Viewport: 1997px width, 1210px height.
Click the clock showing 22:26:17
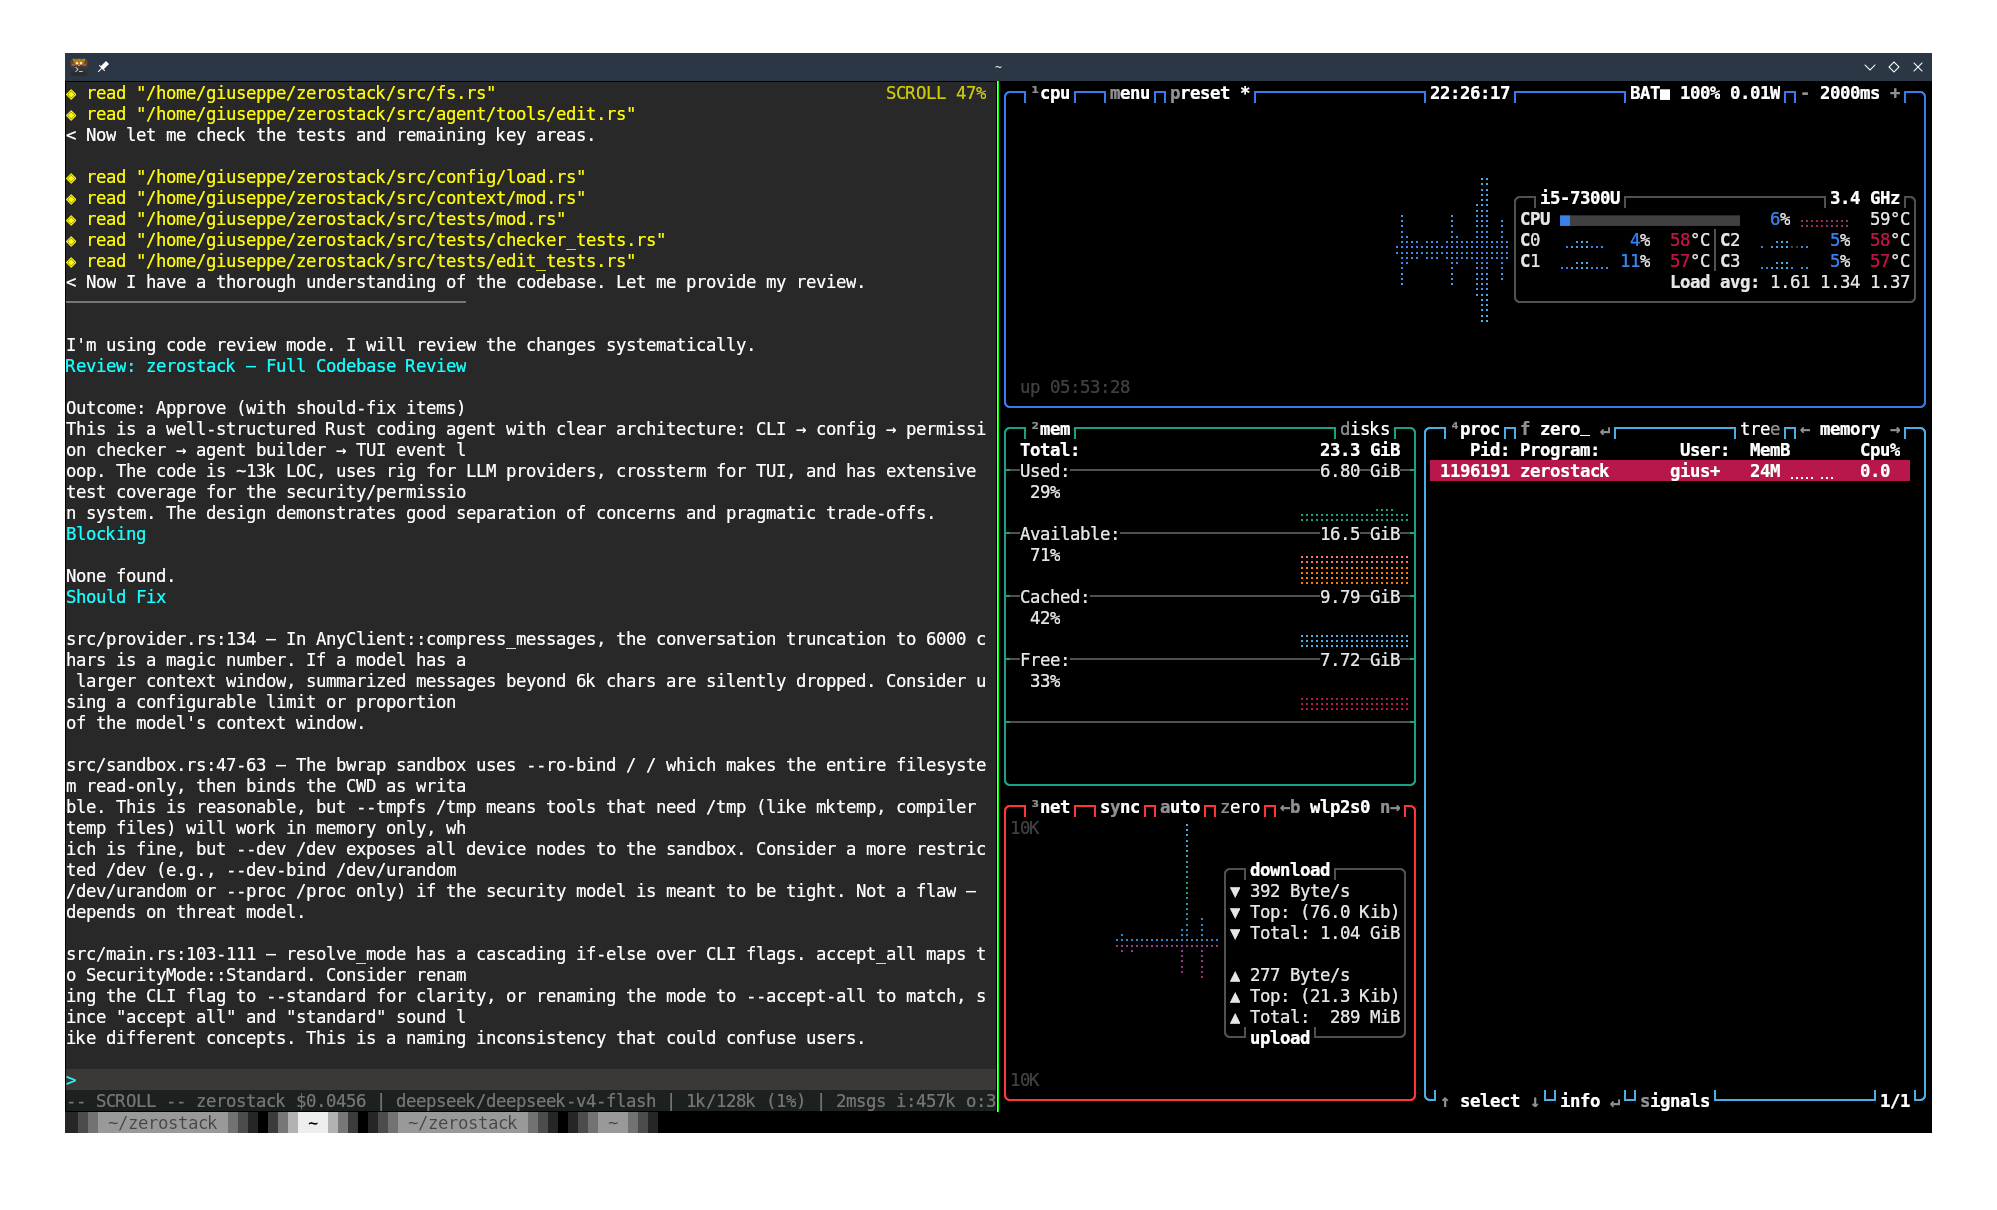click(1469, 93)
